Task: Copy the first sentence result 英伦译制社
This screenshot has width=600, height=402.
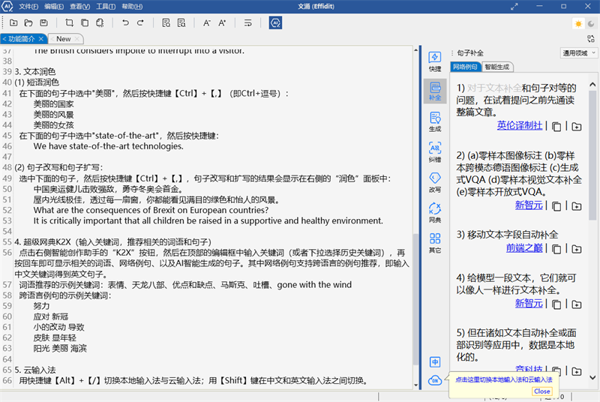Action: [x=558, y=126]
